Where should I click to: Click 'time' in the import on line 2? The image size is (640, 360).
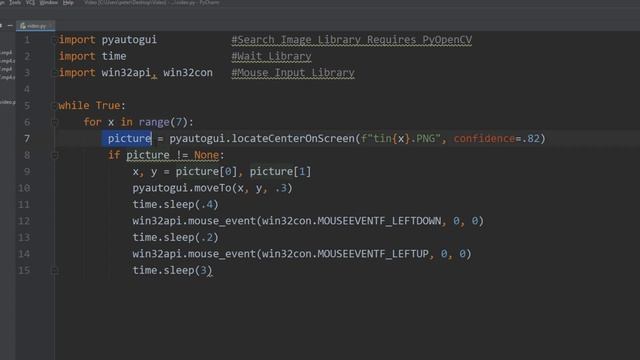pos(114,56)
